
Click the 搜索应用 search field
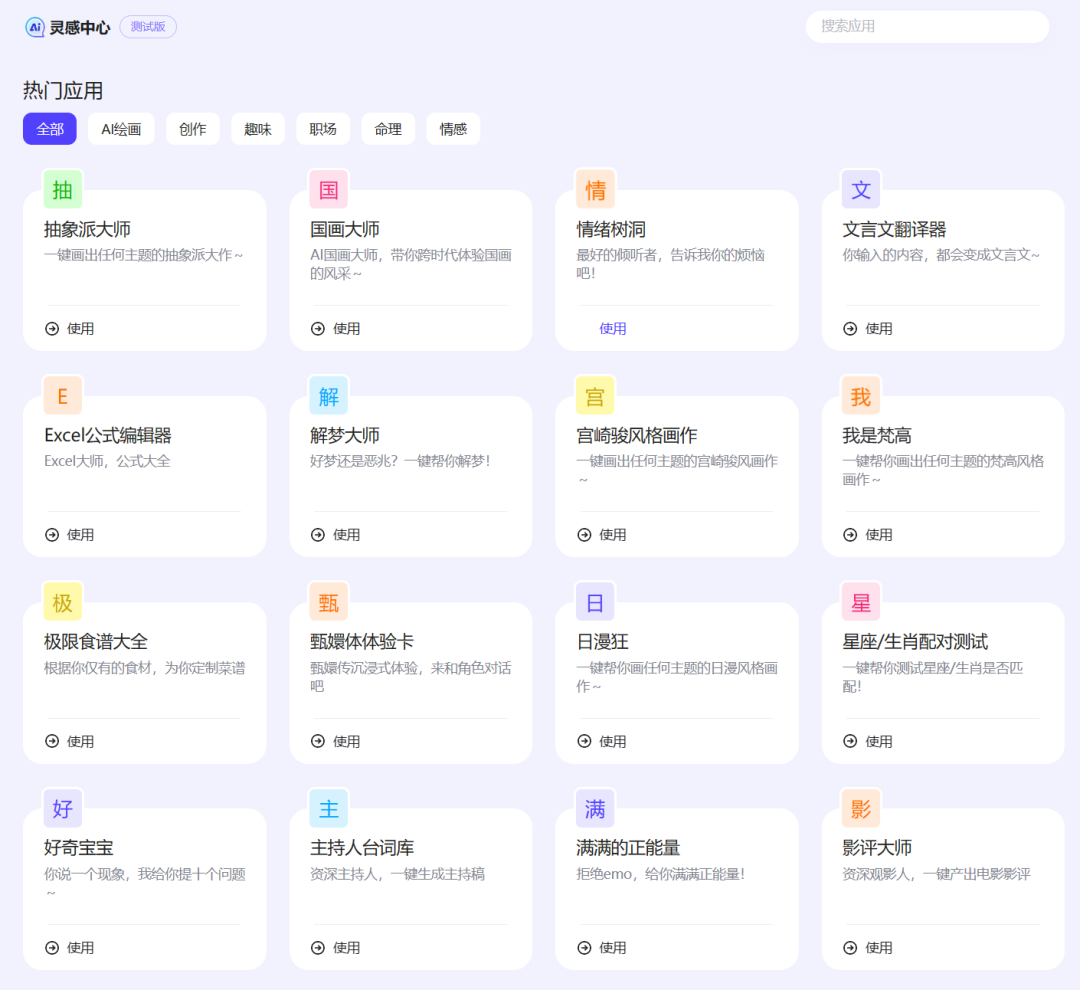pyautogui.click(x=927, y=27)
